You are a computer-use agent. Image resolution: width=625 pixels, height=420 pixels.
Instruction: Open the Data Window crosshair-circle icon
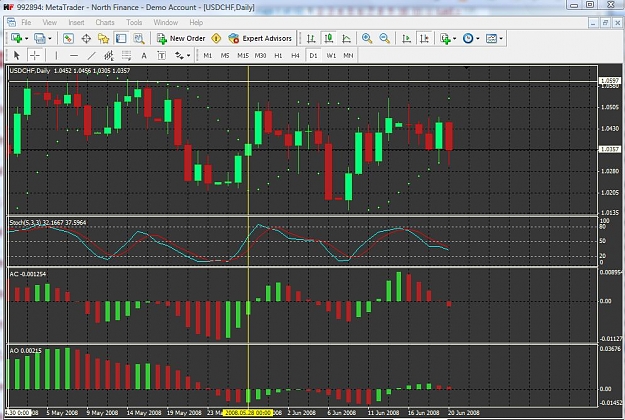click(86, 39)
